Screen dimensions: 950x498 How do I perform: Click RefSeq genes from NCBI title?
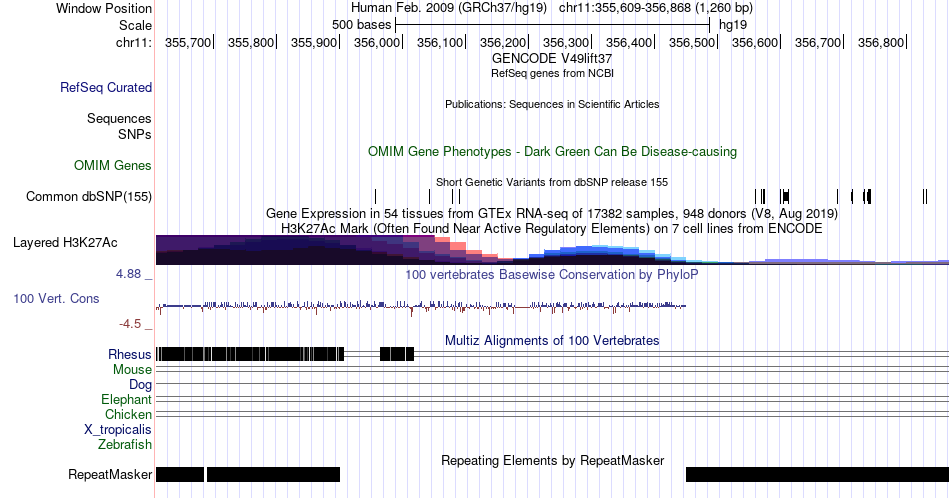click(x=552, y=73)
